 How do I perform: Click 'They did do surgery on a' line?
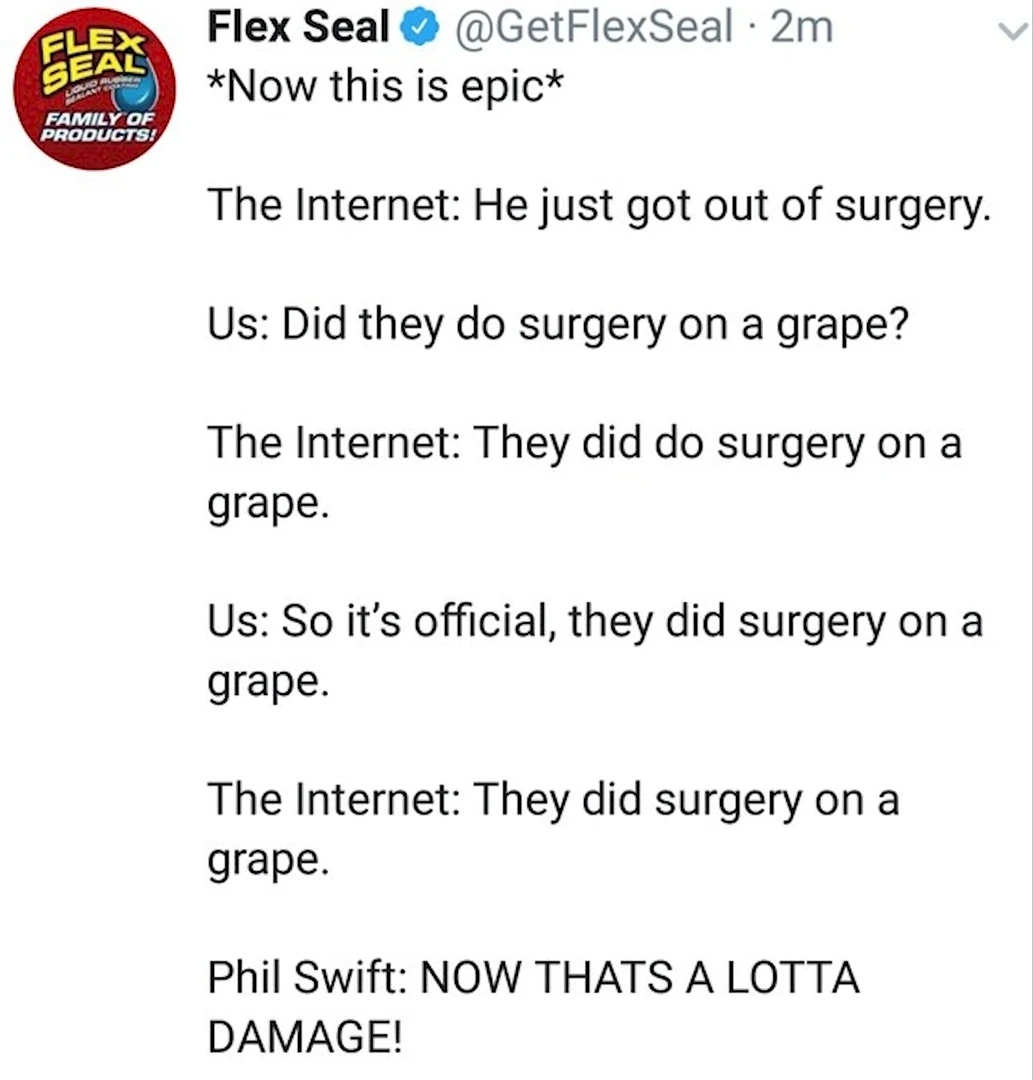(x=584, y=444)
